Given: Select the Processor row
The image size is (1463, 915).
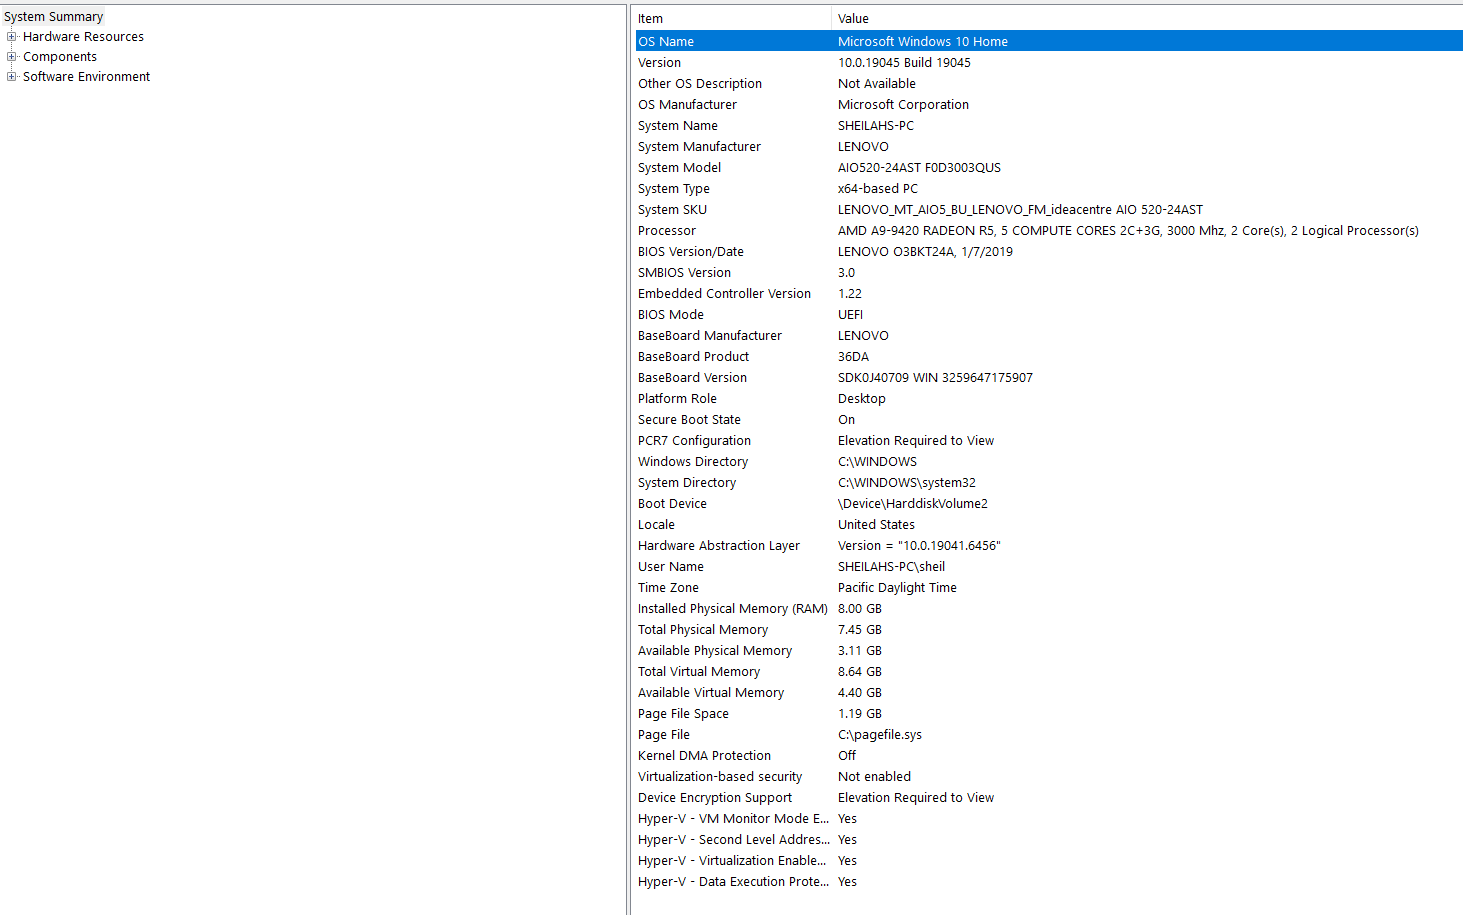Looking at the screenshot, I should pos(1049,230).
